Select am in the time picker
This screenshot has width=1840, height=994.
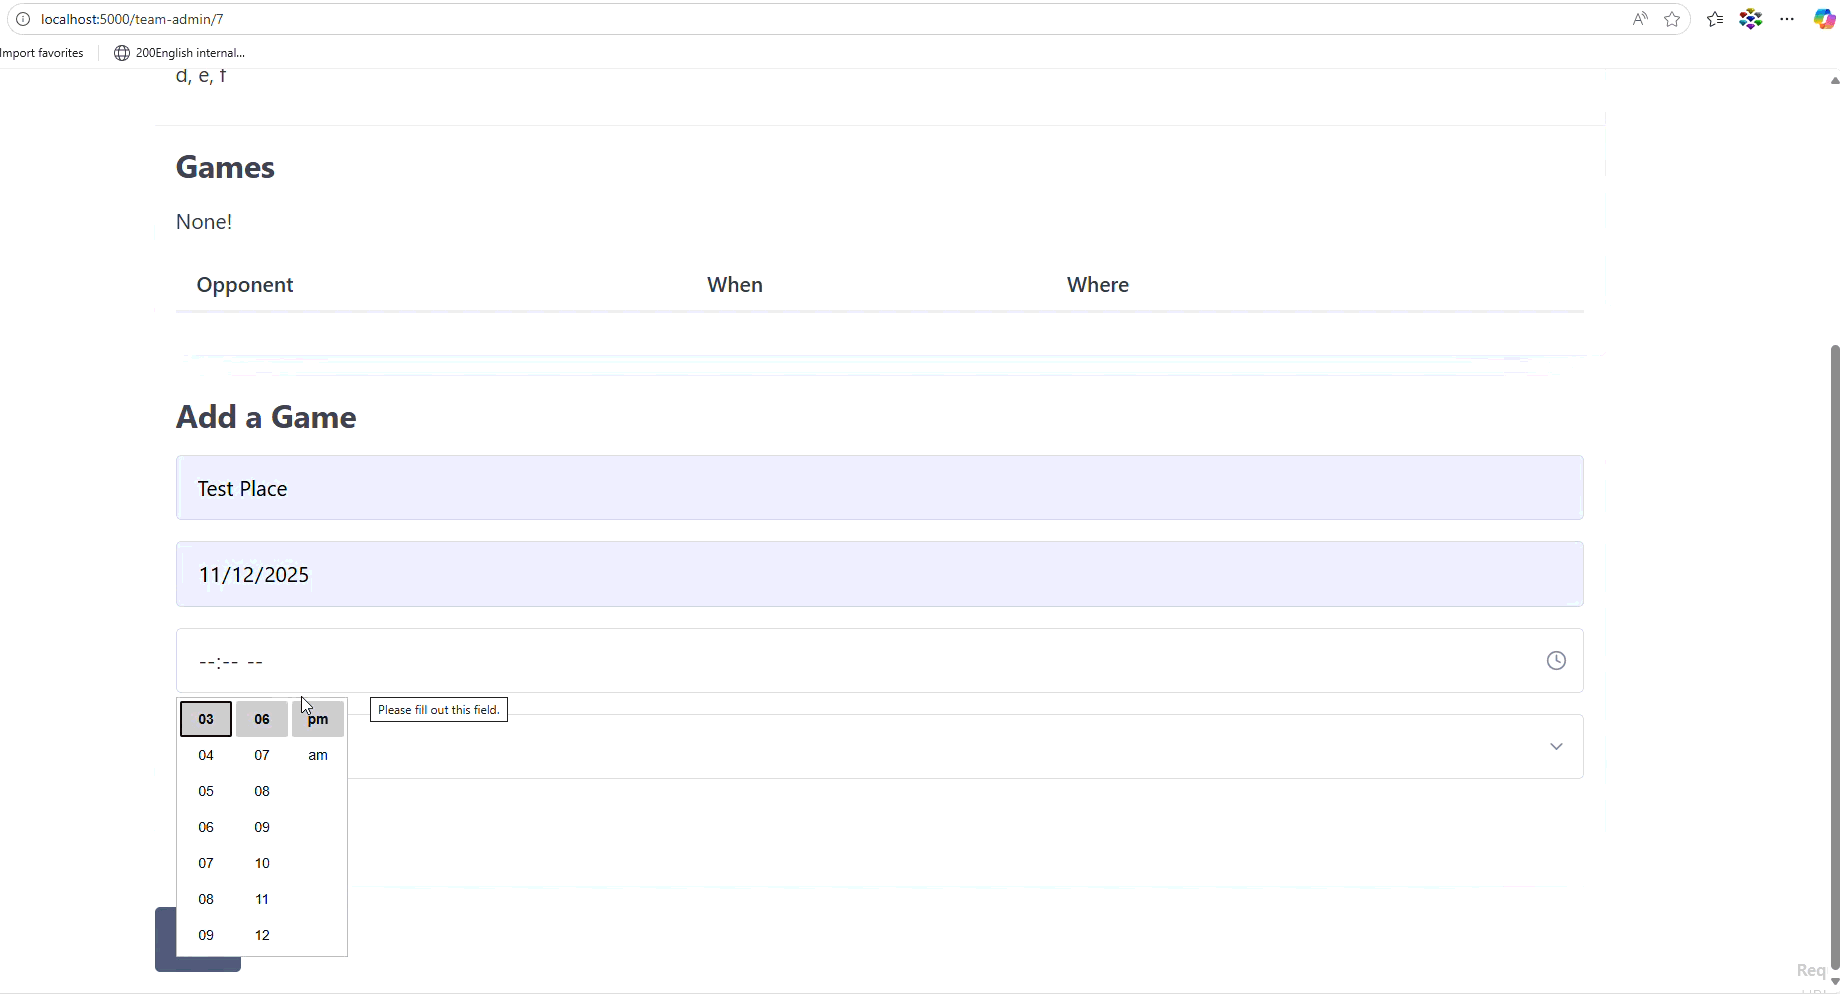point(318,755)
